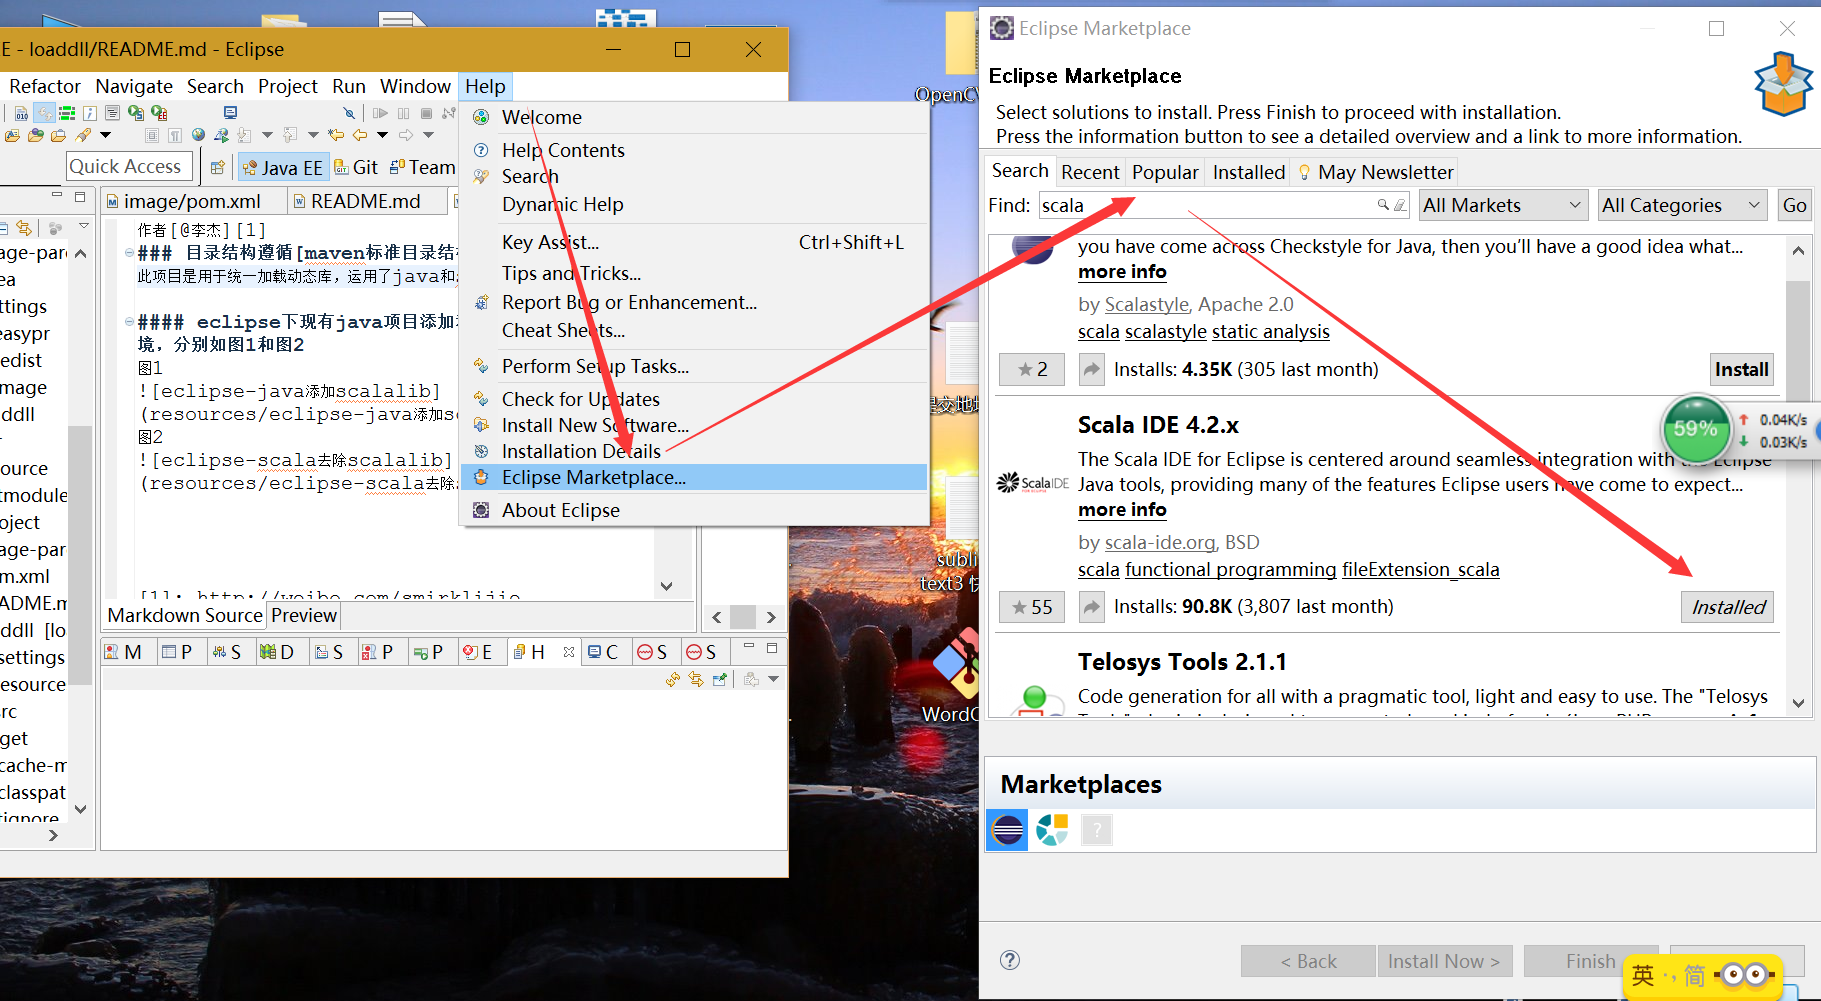Expand the Forward history dropdown arrow
This screenshot has height=1001, width=1821.
(428, 135)
